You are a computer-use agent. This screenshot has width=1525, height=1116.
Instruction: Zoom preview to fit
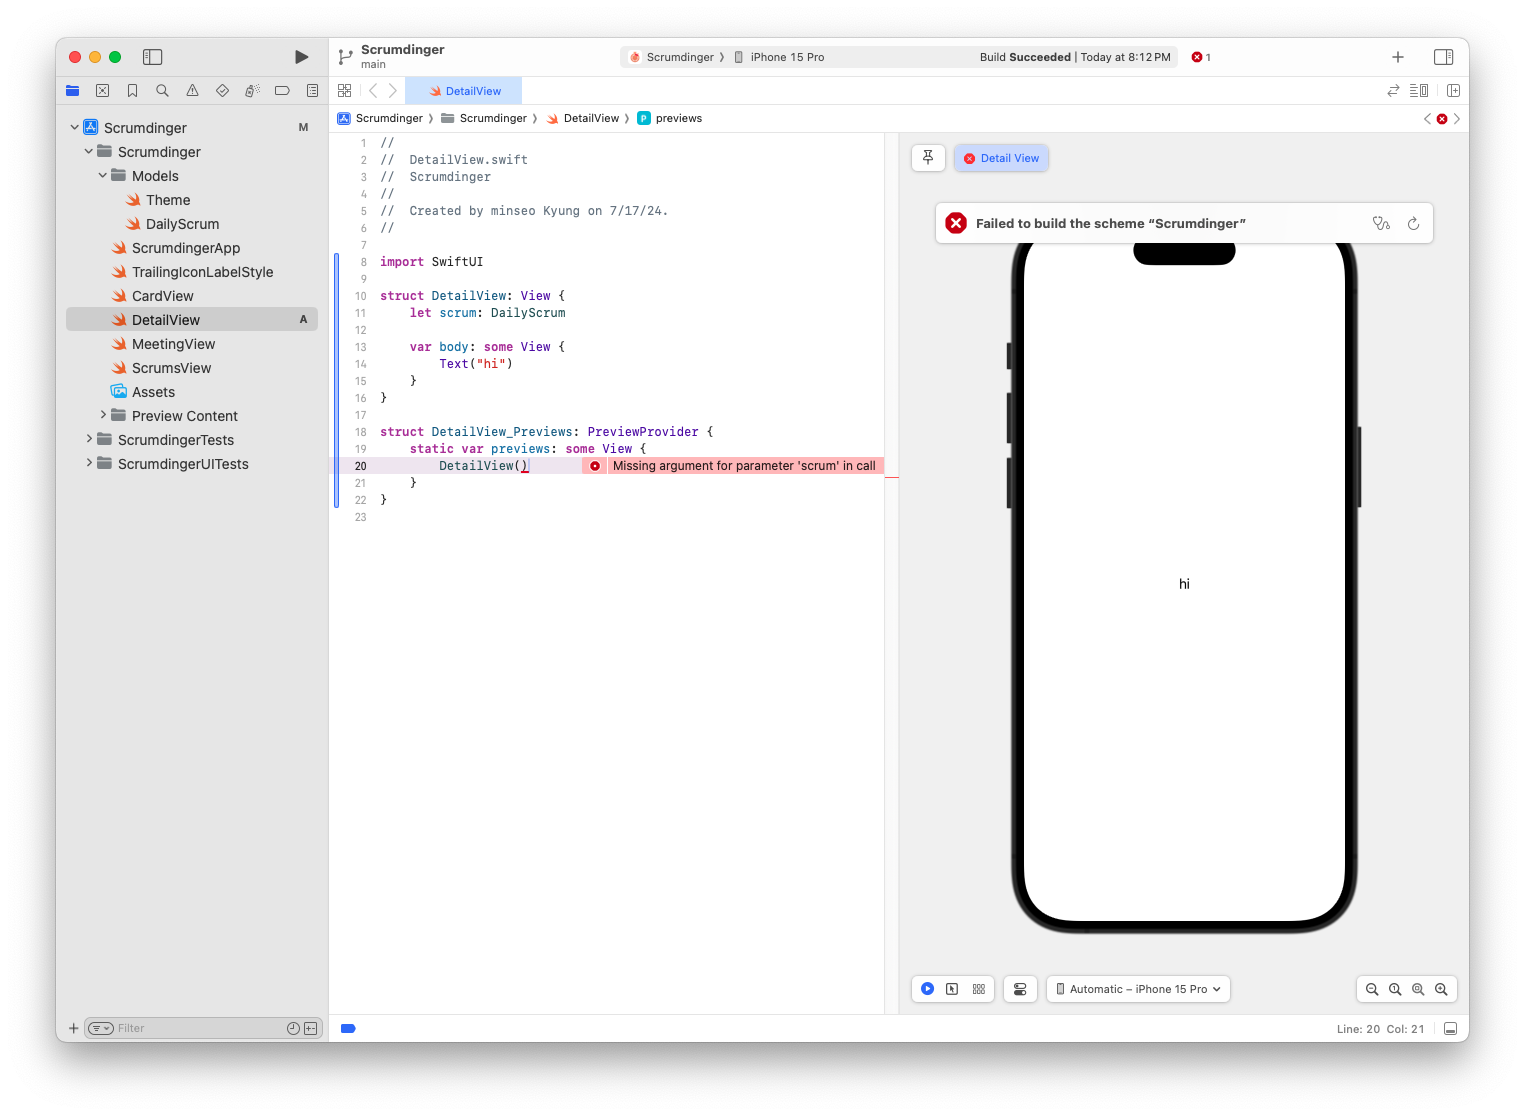coord(1418,989)
